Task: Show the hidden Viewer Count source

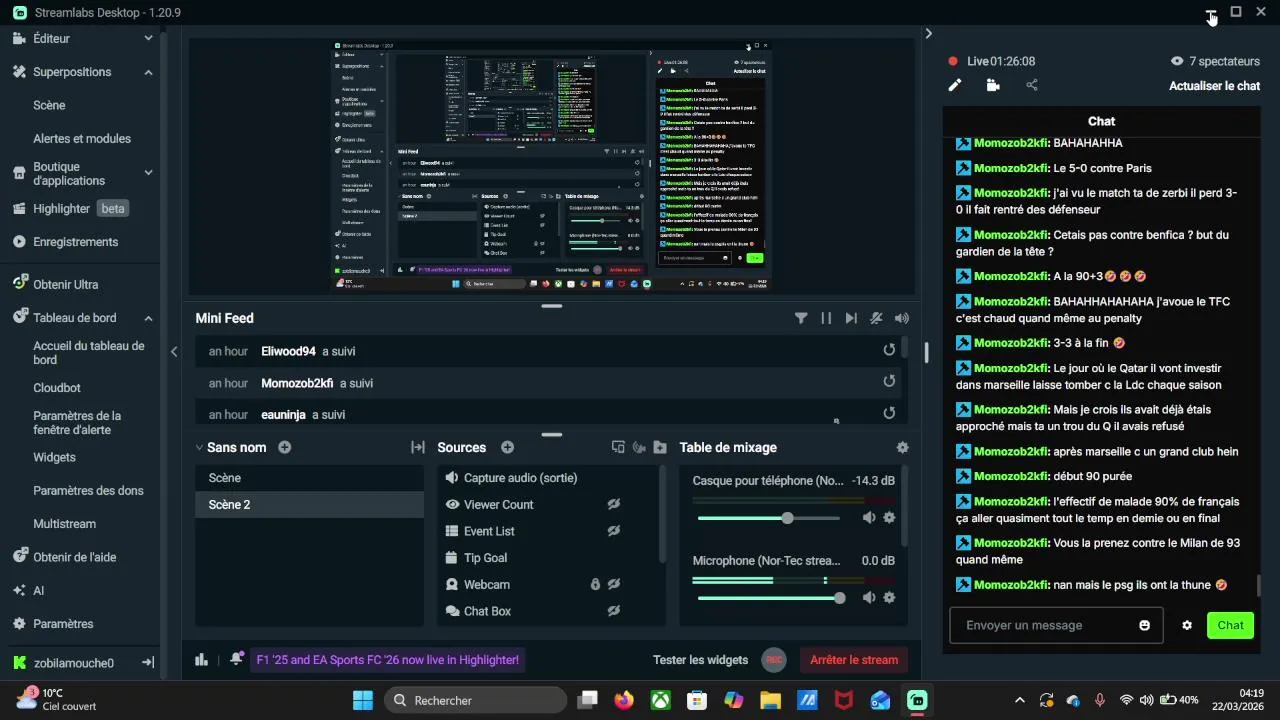Action: (614, 504)
